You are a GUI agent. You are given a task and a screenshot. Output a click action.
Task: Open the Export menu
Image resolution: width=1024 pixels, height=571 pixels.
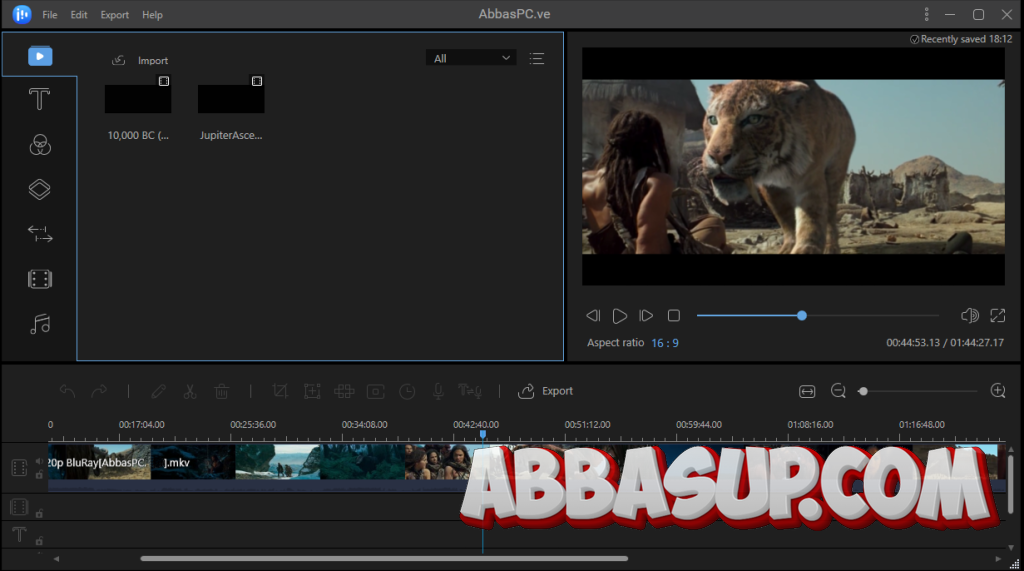tap(114, 14)
